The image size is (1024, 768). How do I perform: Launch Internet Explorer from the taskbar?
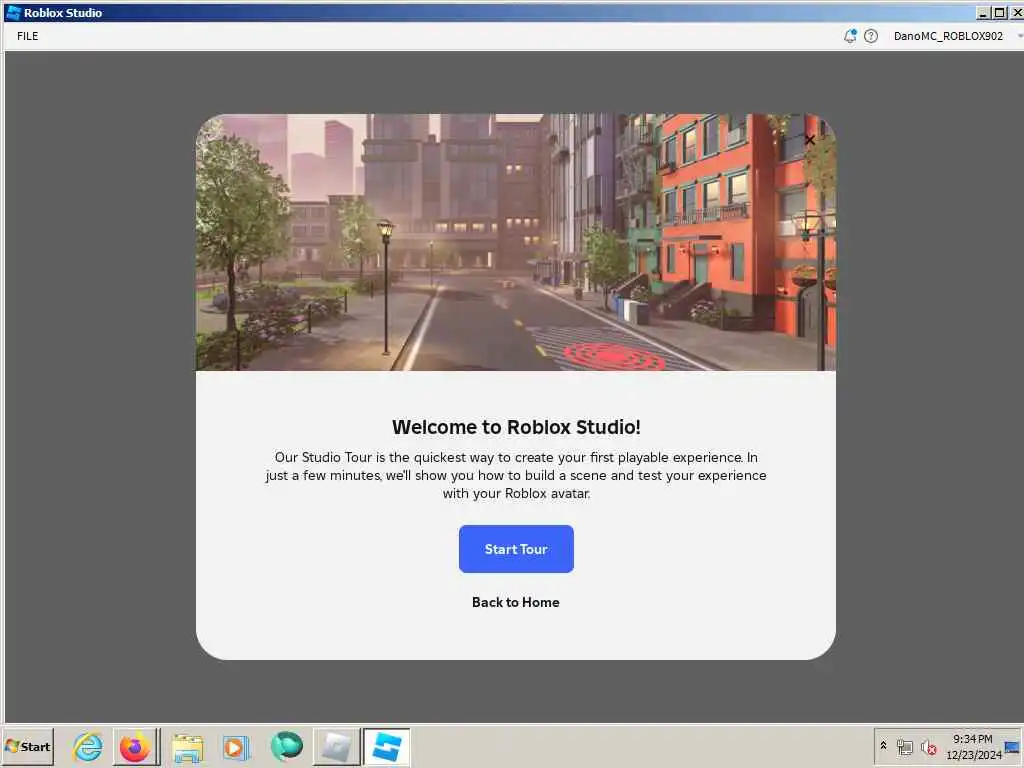(x=88, y=746)
